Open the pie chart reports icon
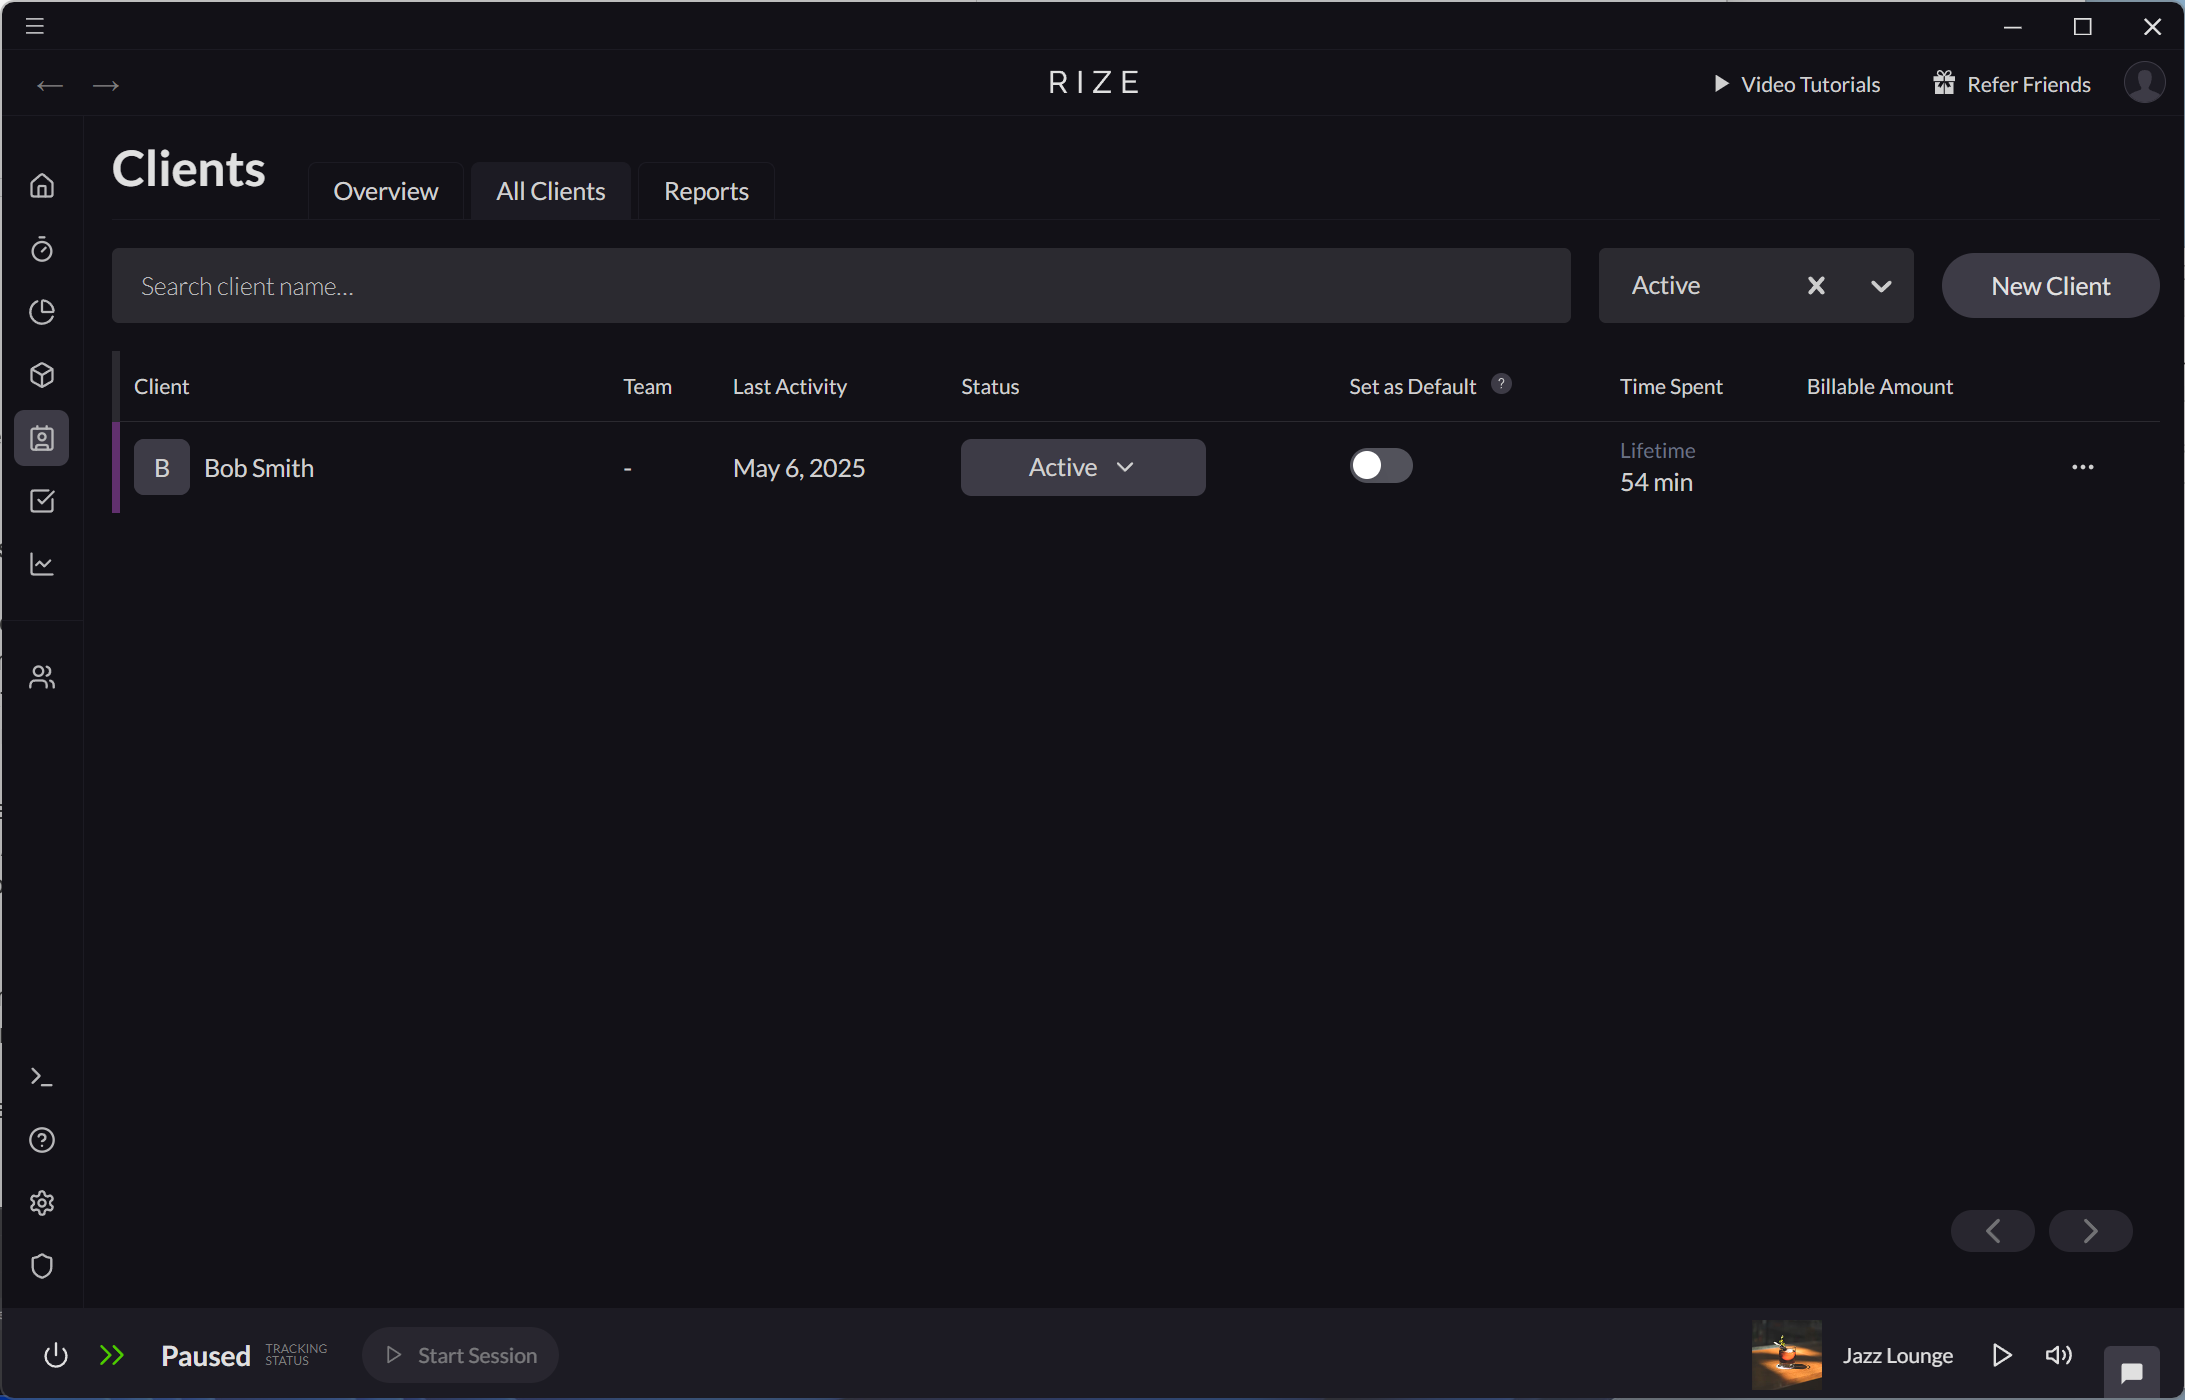This screenshot has height=1400, width=2185. point(42,312)
